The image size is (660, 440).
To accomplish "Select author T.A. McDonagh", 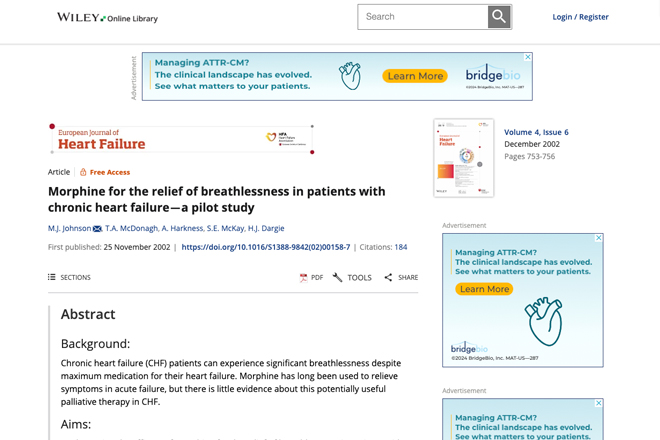I will tap(131, 228).
